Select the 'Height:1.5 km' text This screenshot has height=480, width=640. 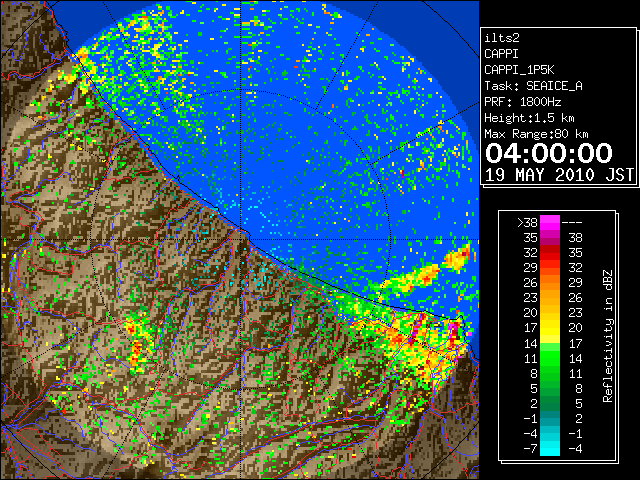(529, 118)
